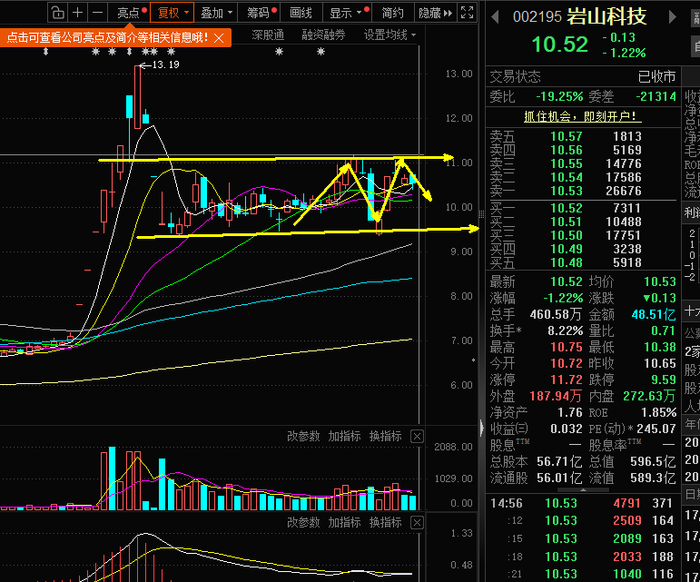The height and width of the screenshot is (582, 700).
Task: Toggle the 简约 simple view
Action: 392,12
